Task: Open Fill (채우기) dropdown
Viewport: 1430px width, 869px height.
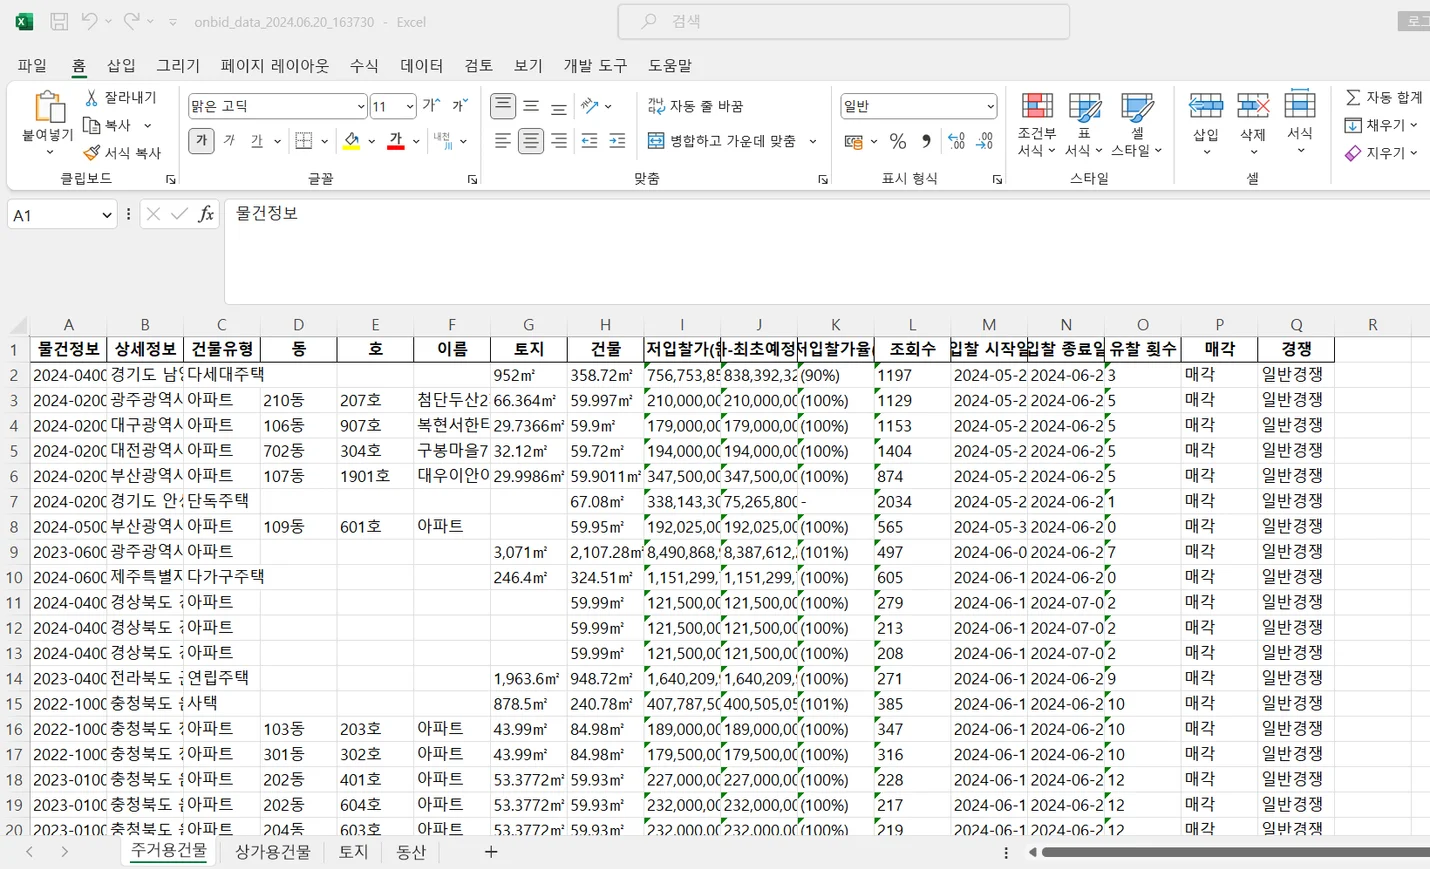Action: [1382, 125]
